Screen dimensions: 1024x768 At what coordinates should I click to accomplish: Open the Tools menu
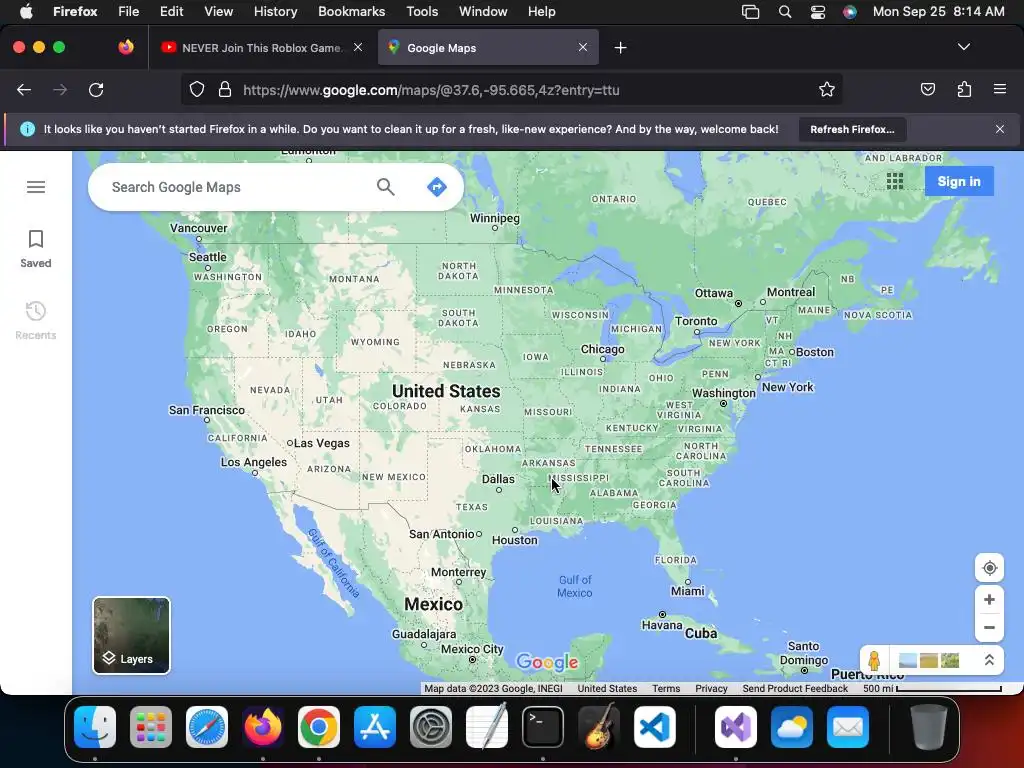tap(422, 12)
